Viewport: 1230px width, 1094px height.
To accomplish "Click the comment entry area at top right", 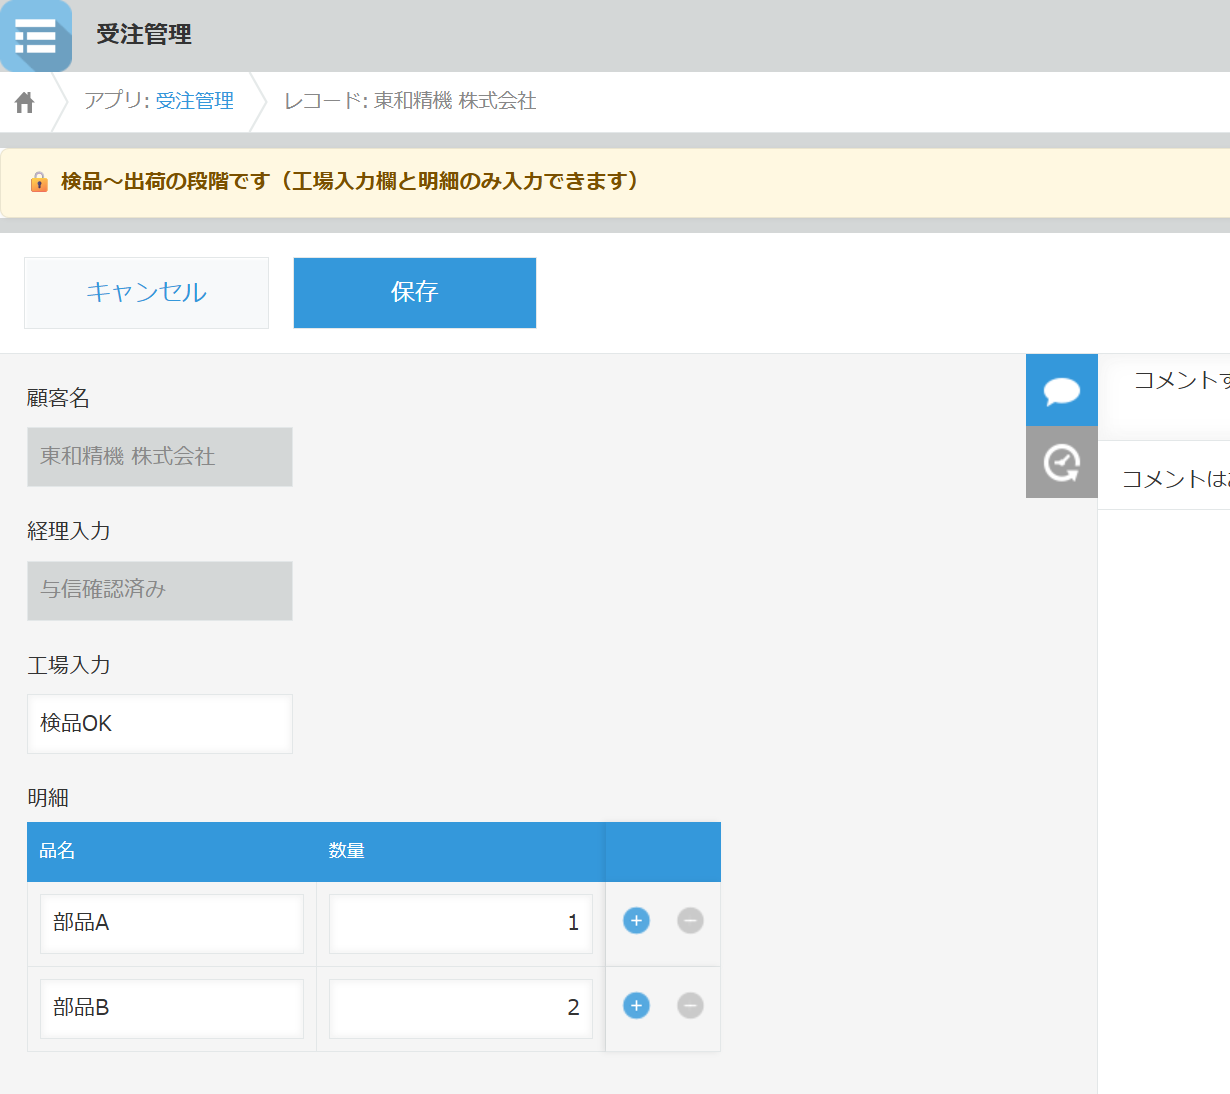I will click(x=1165, y=396).
